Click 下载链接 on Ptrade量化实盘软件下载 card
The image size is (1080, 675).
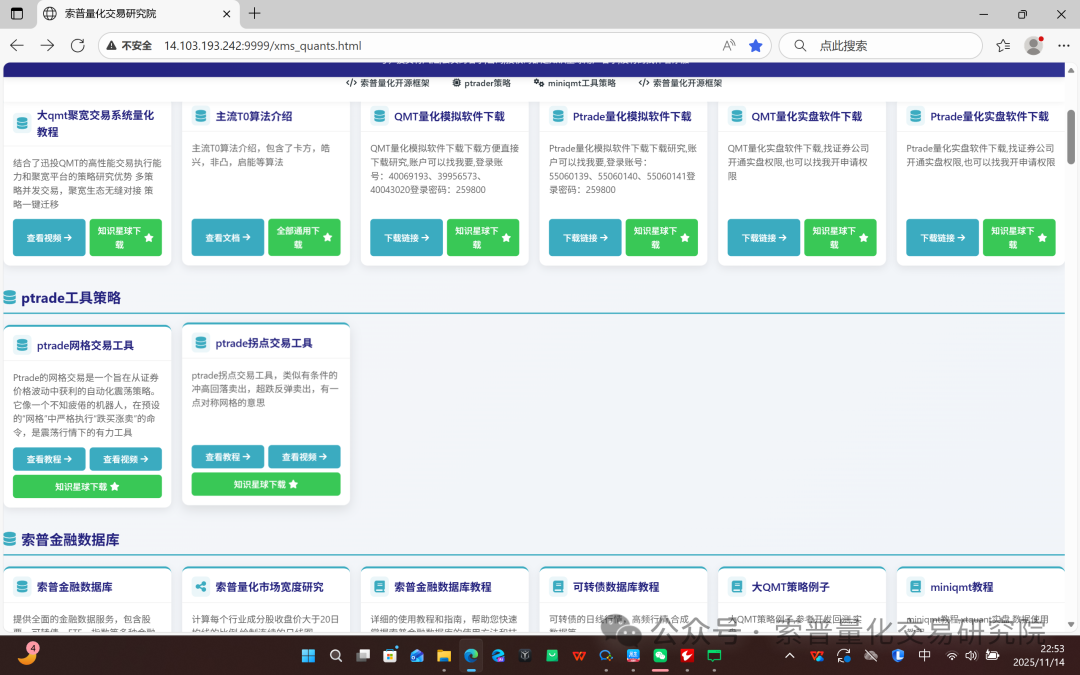tap(942, 238)
